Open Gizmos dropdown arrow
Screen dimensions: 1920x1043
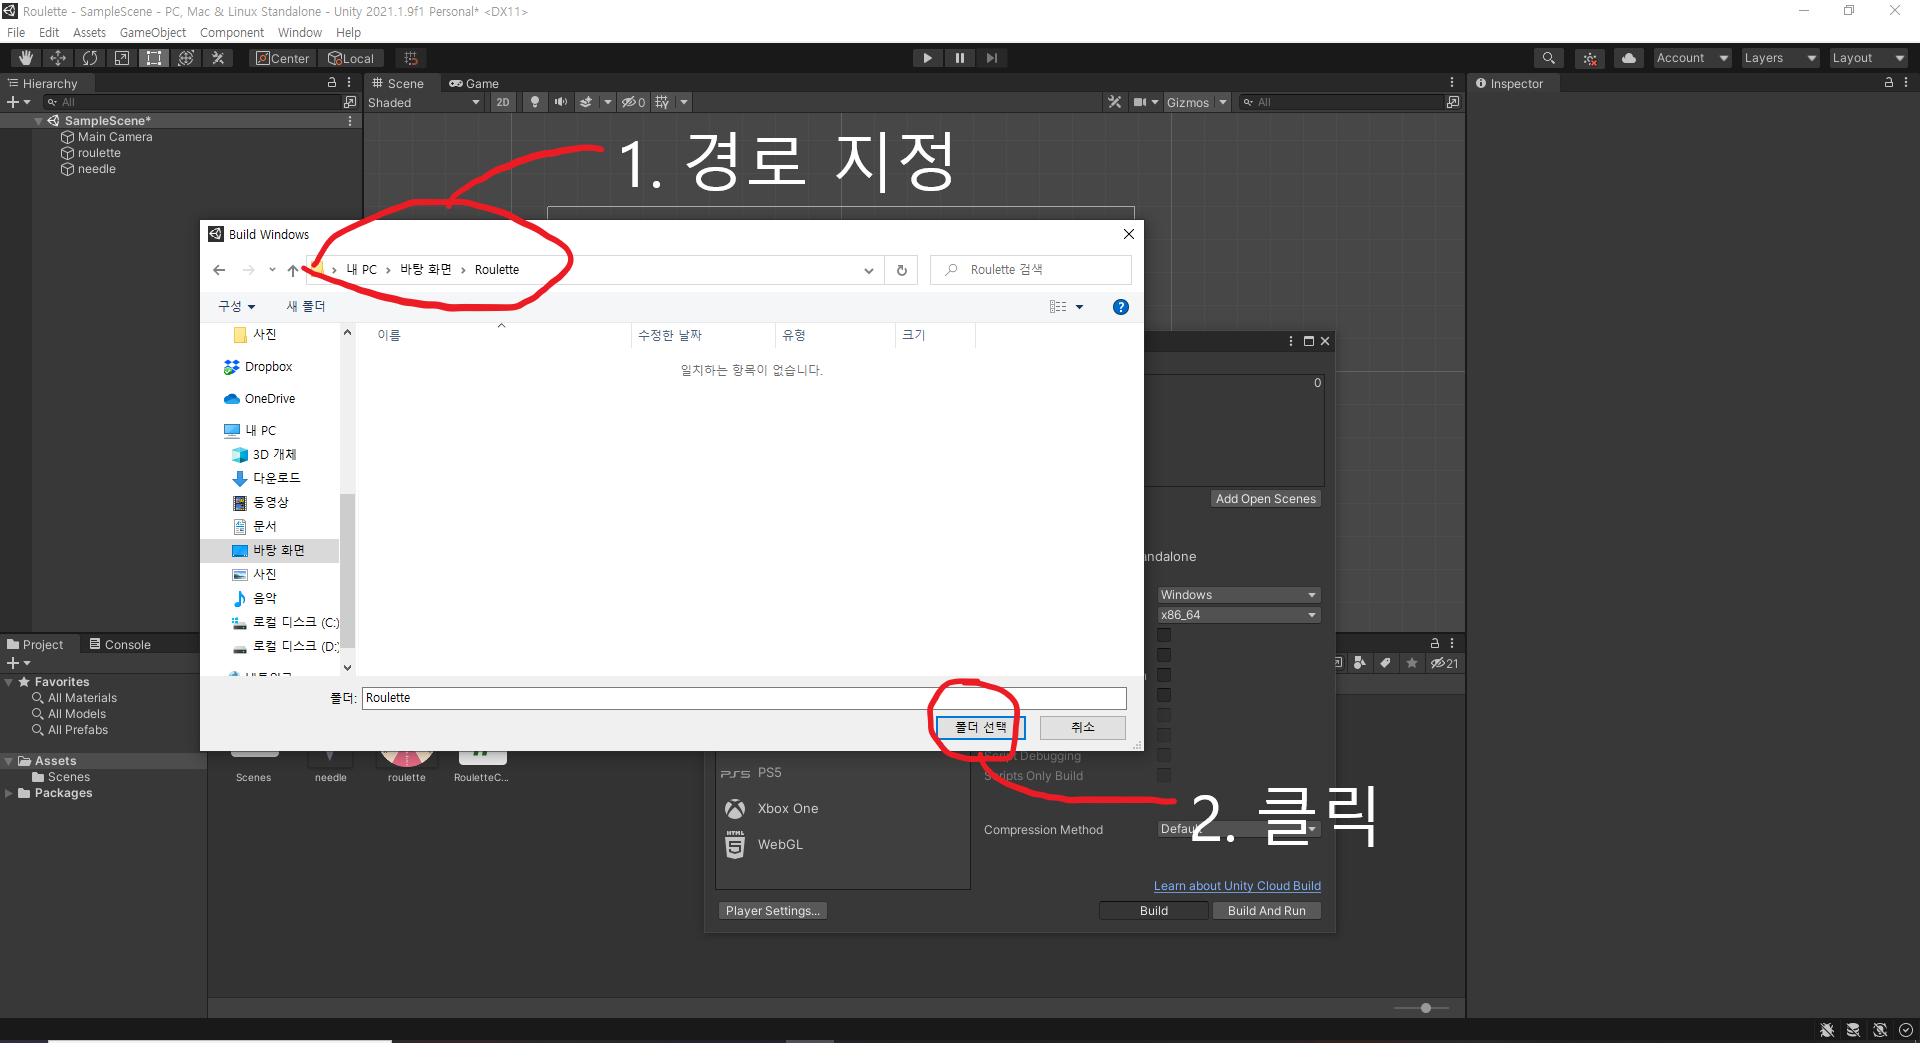point(1222,102)
